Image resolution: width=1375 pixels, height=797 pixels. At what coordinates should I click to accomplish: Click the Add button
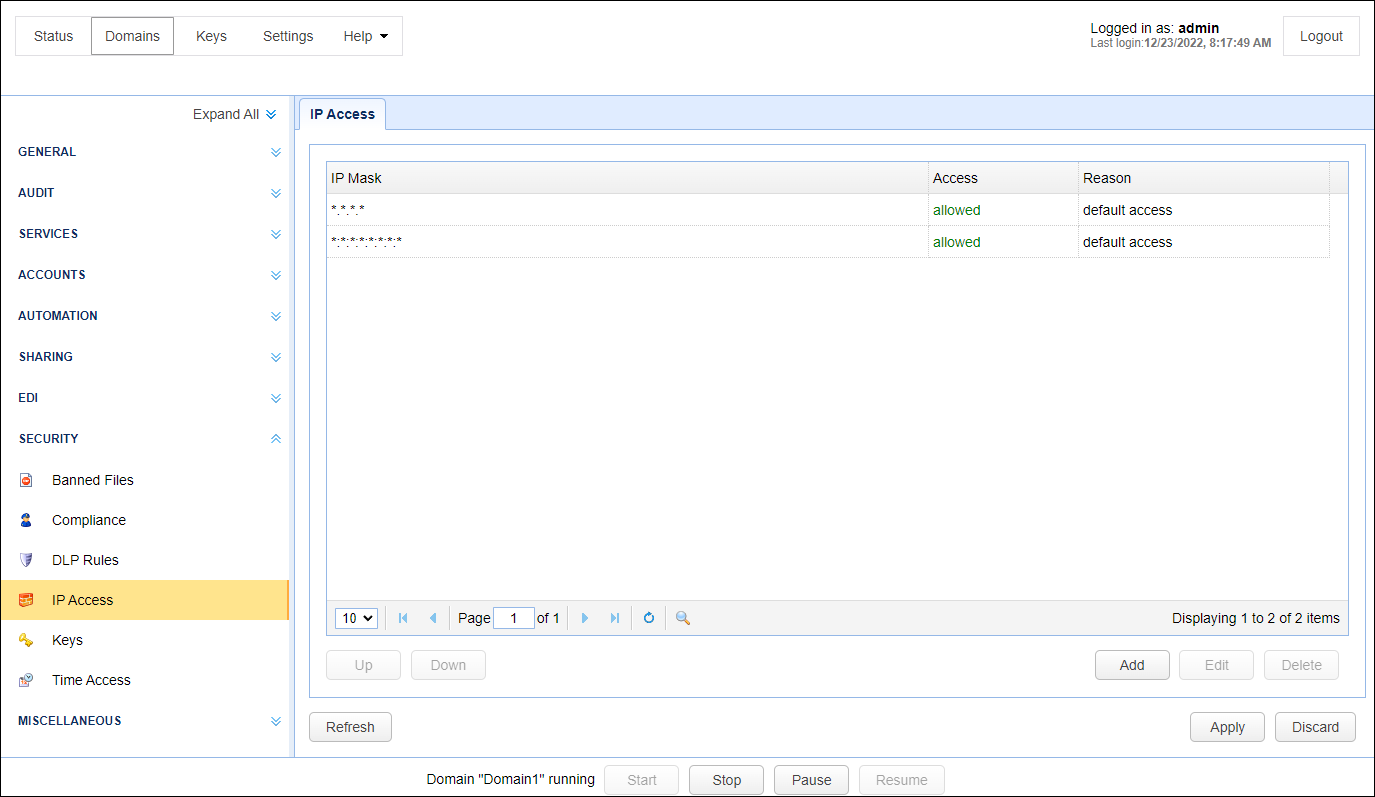(1132, 665)
